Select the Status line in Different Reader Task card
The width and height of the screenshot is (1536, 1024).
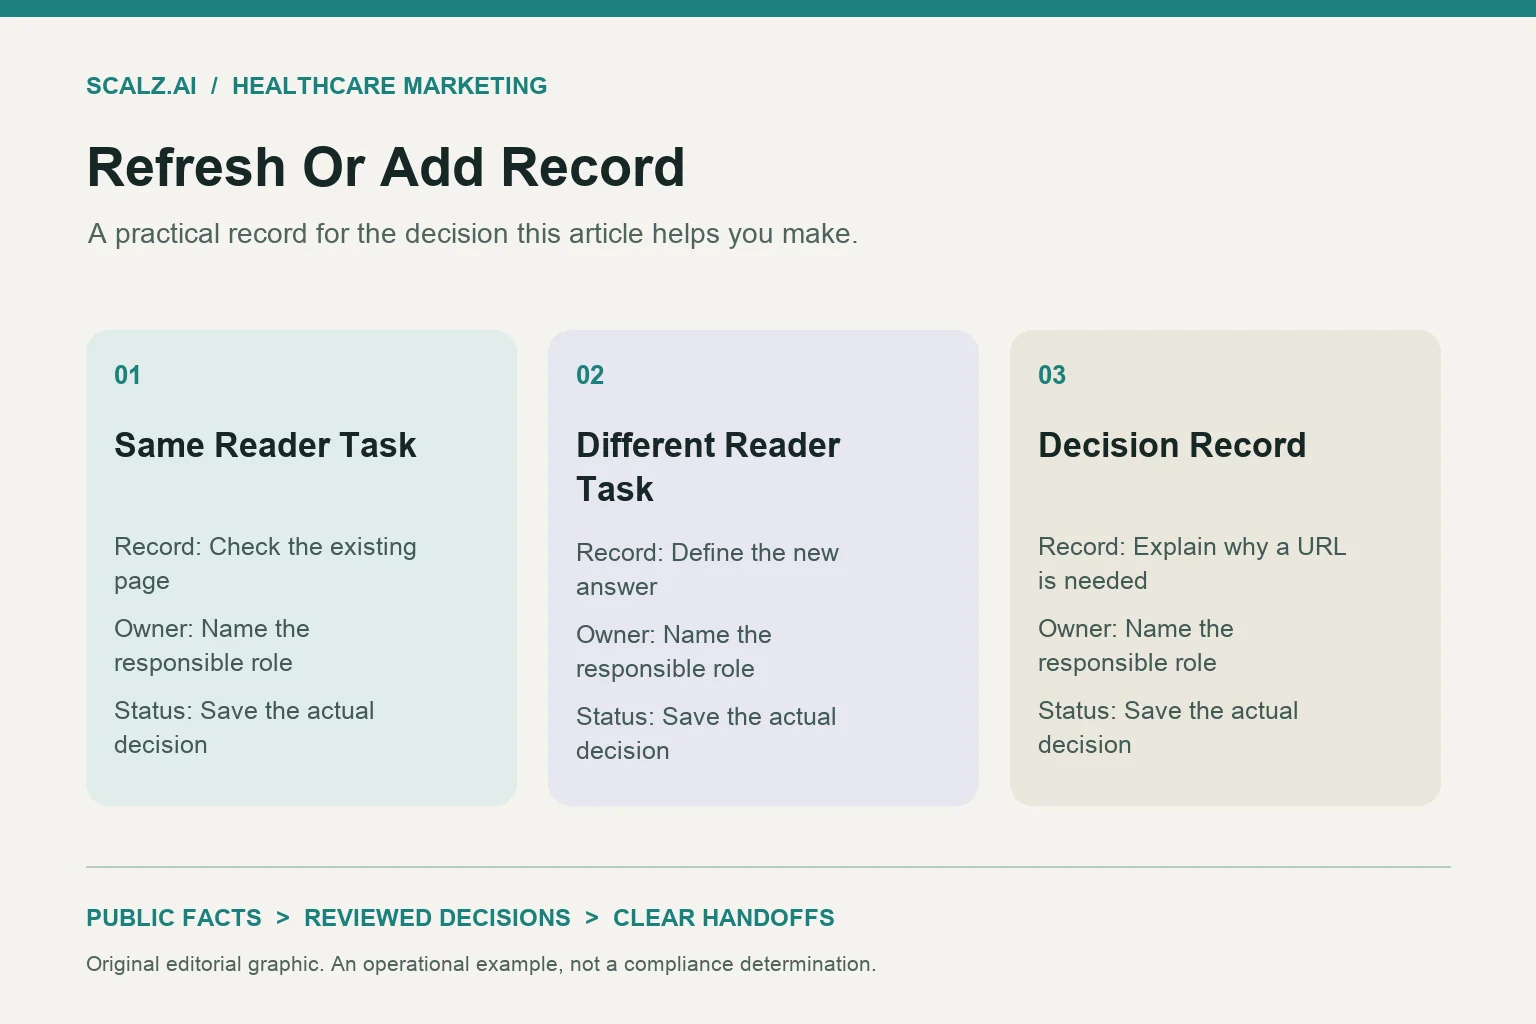tap(706, 734)
